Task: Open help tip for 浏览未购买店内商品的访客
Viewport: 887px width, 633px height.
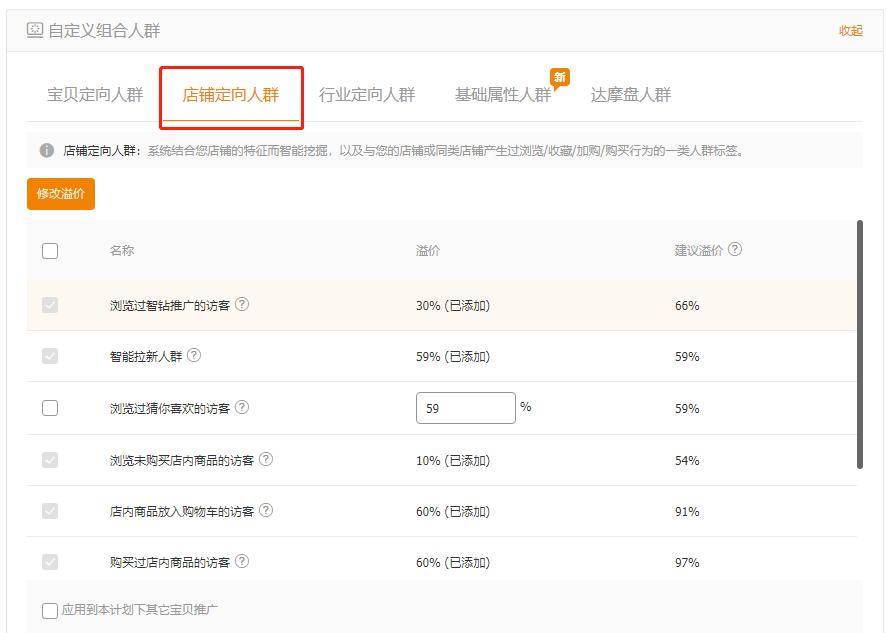Action: click(267, 461)
